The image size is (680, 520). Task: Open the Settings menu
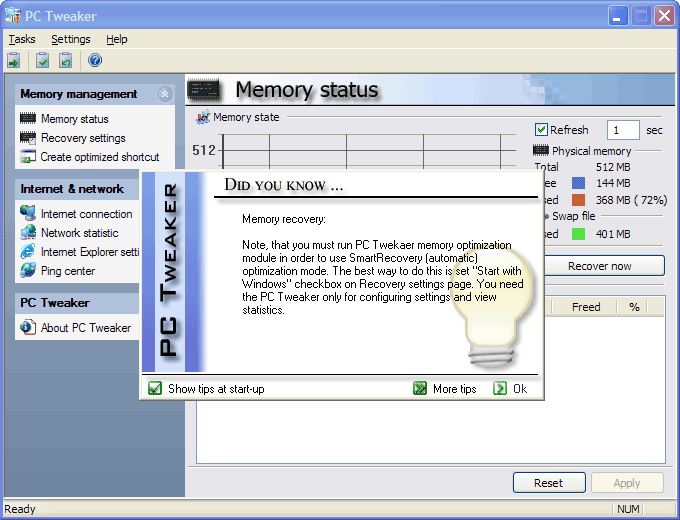pos(71,39)
